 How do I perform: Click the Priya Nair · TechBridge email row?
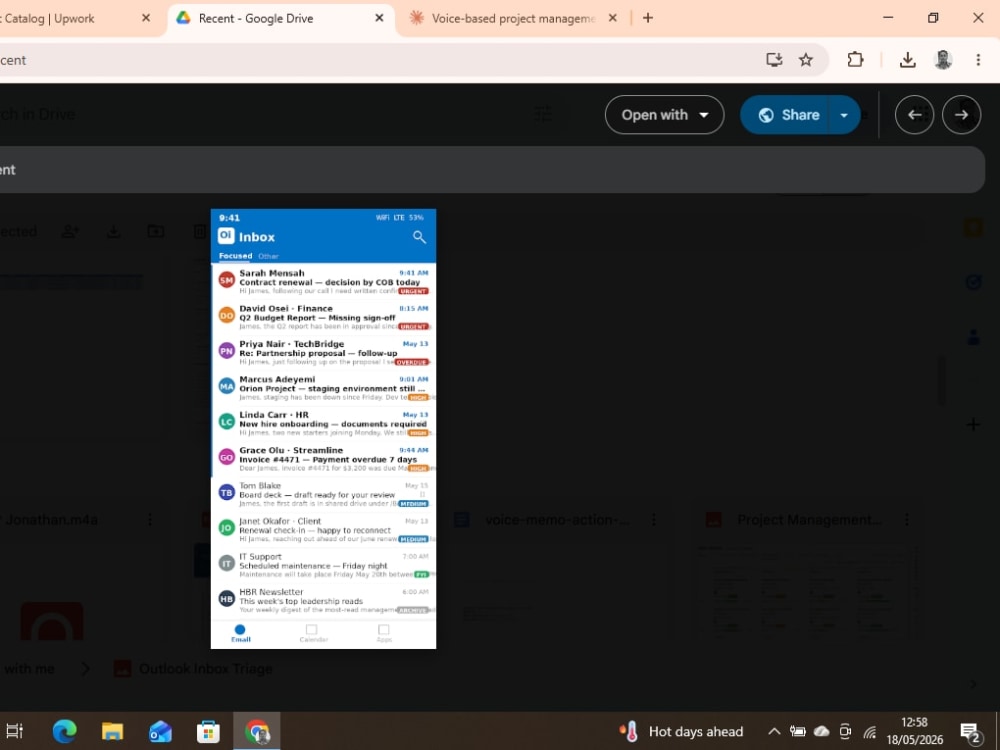323,352
